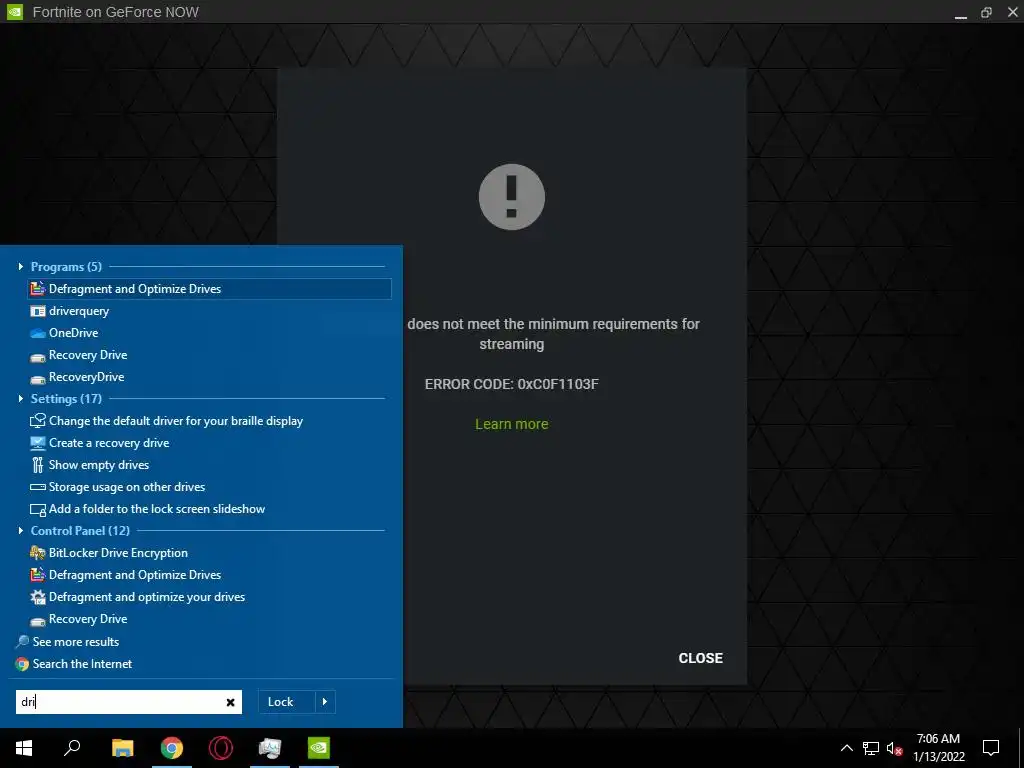
Task: Open Google Chrome from the taskbar
Action: [x=172, y=748]
